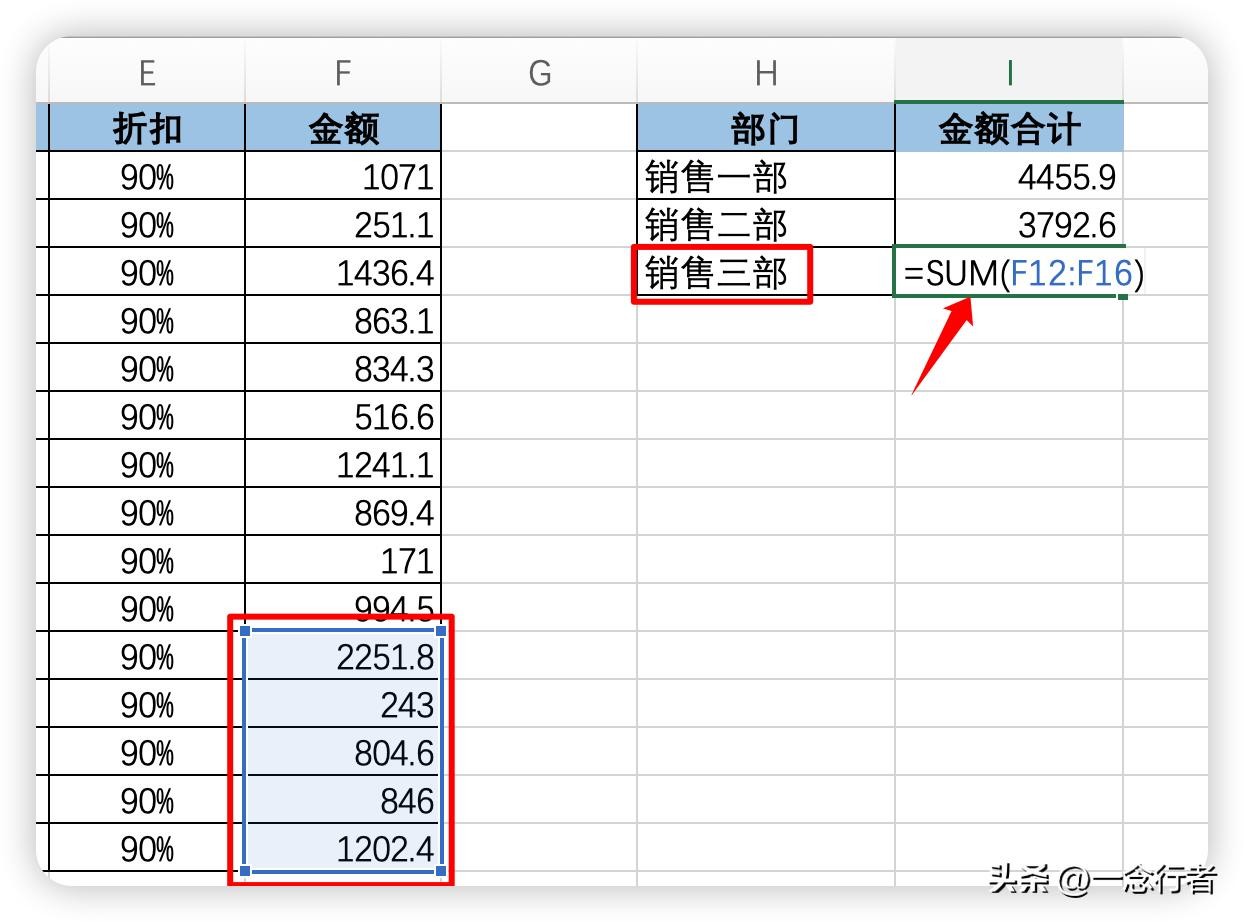Select column E header
This screenshot has width=1244, height=922.
(x=147, y=73)
